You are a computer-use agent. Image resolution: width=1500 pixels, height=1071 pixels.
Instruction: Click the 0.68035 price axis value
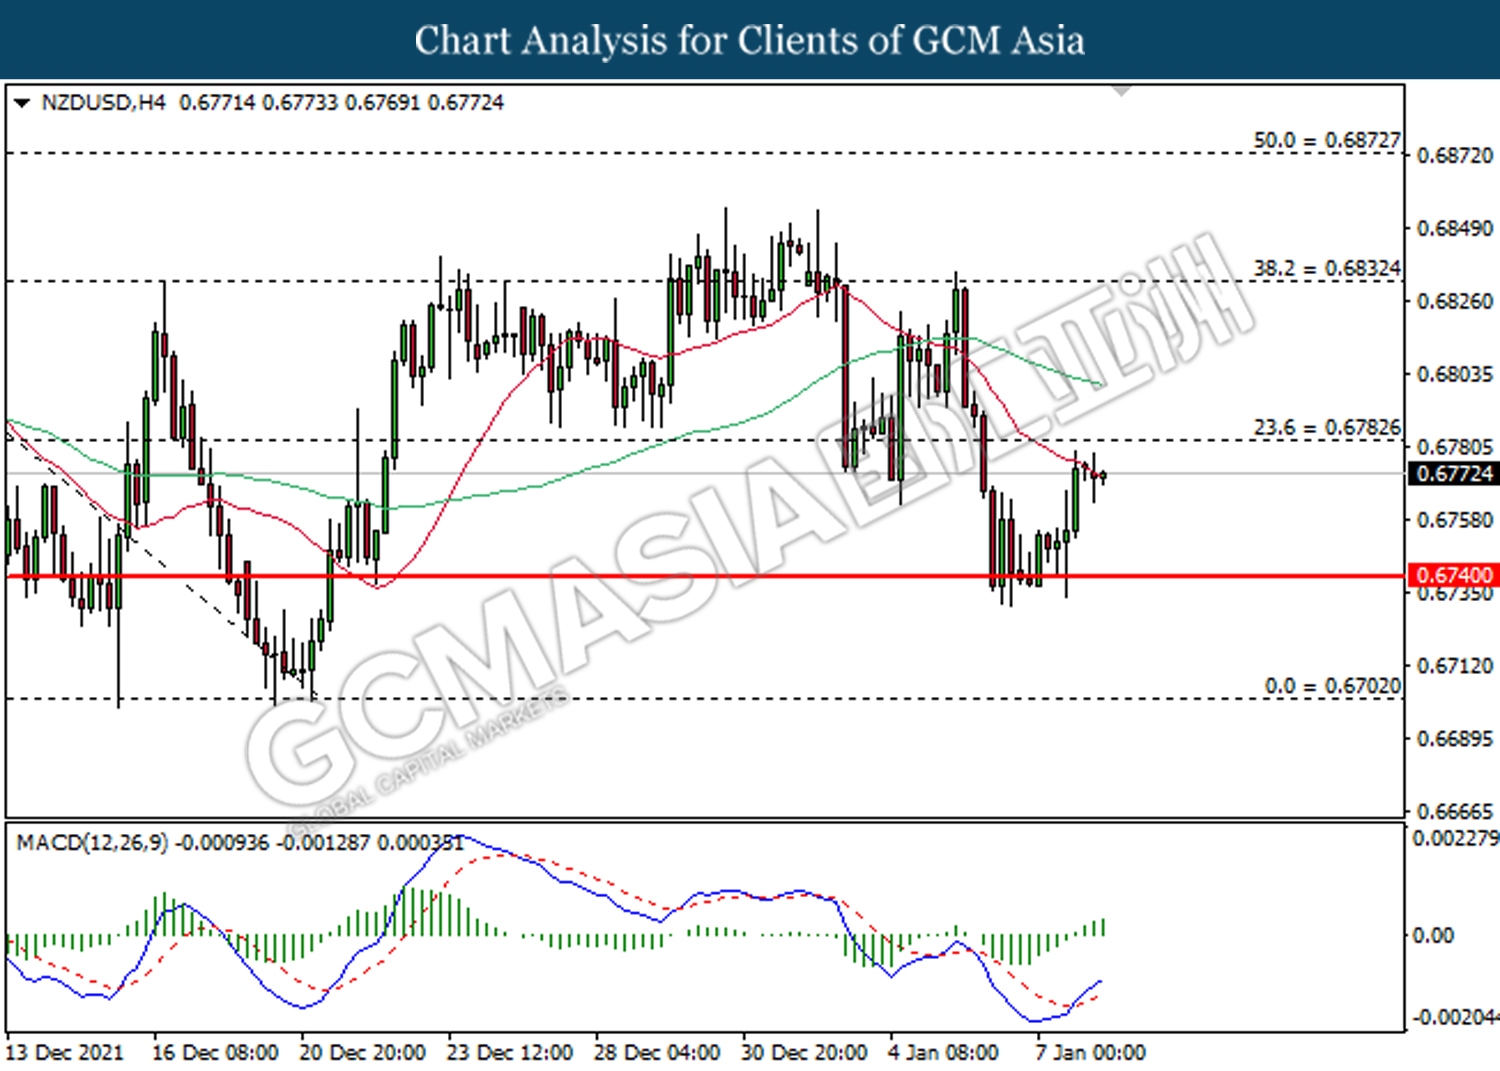(x=1455, y=375)
